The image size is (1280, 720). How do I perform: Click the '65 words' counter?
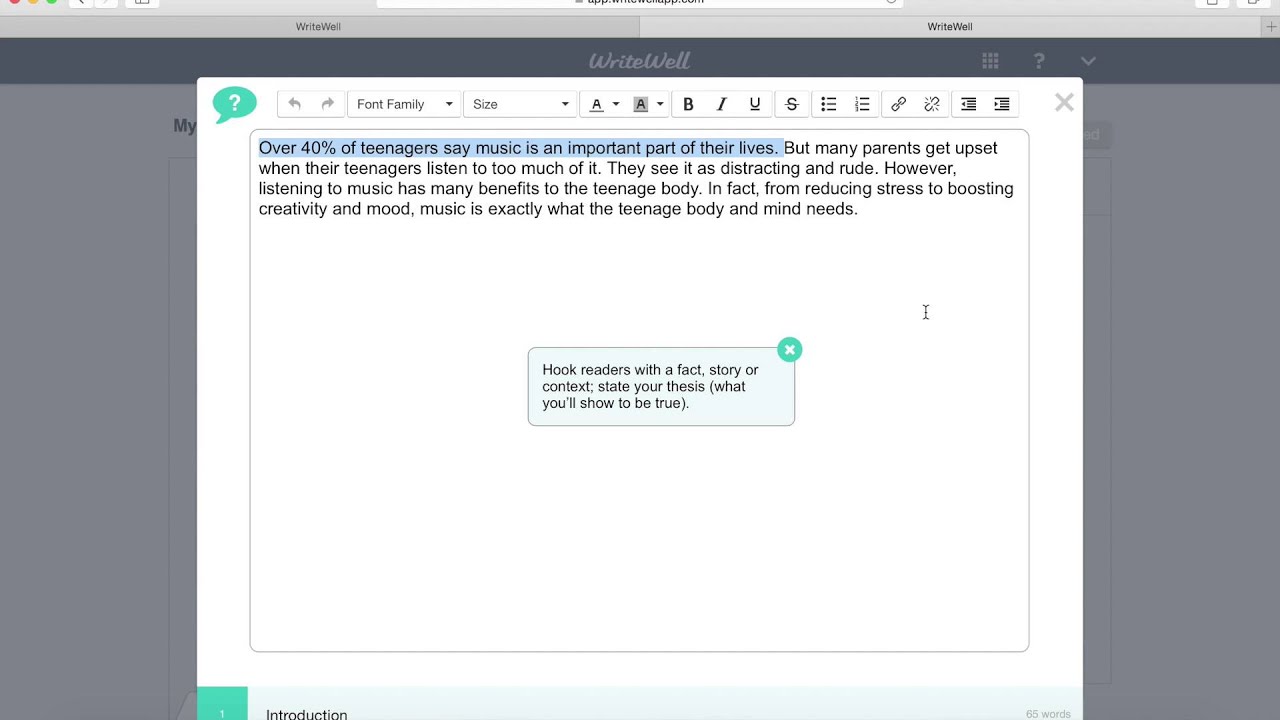tap(1048, 714)
